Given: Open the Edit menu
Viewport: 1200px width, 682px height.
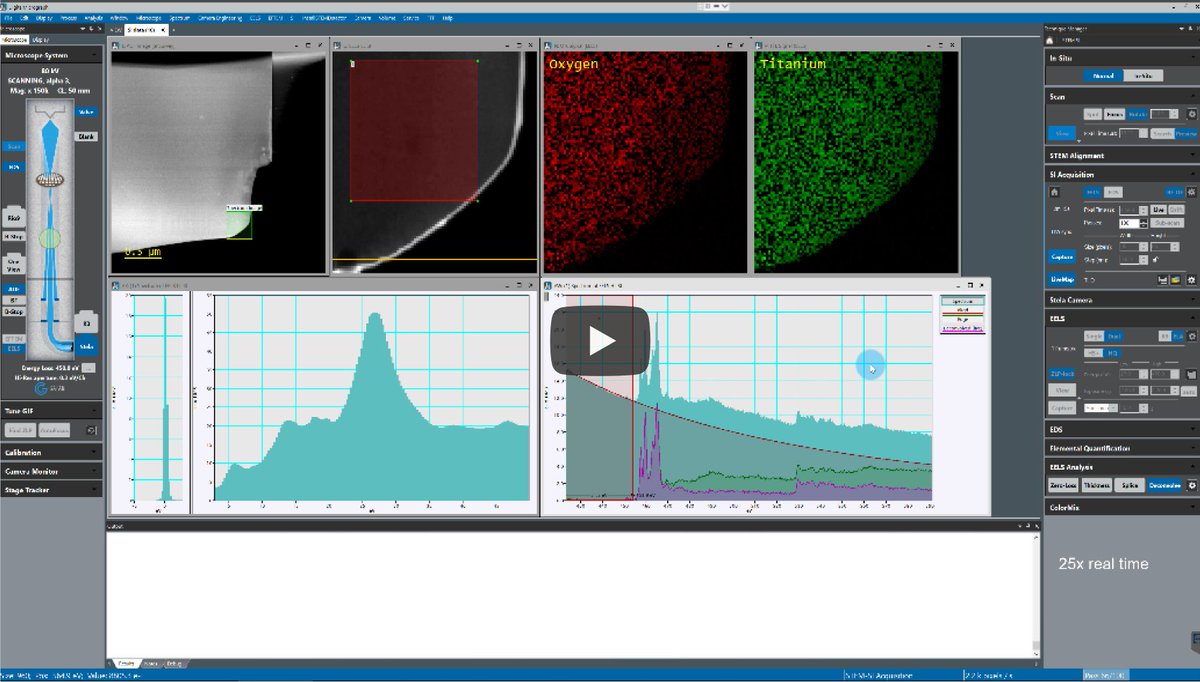Looking at the screenshot, I should (x=24, y=18).
